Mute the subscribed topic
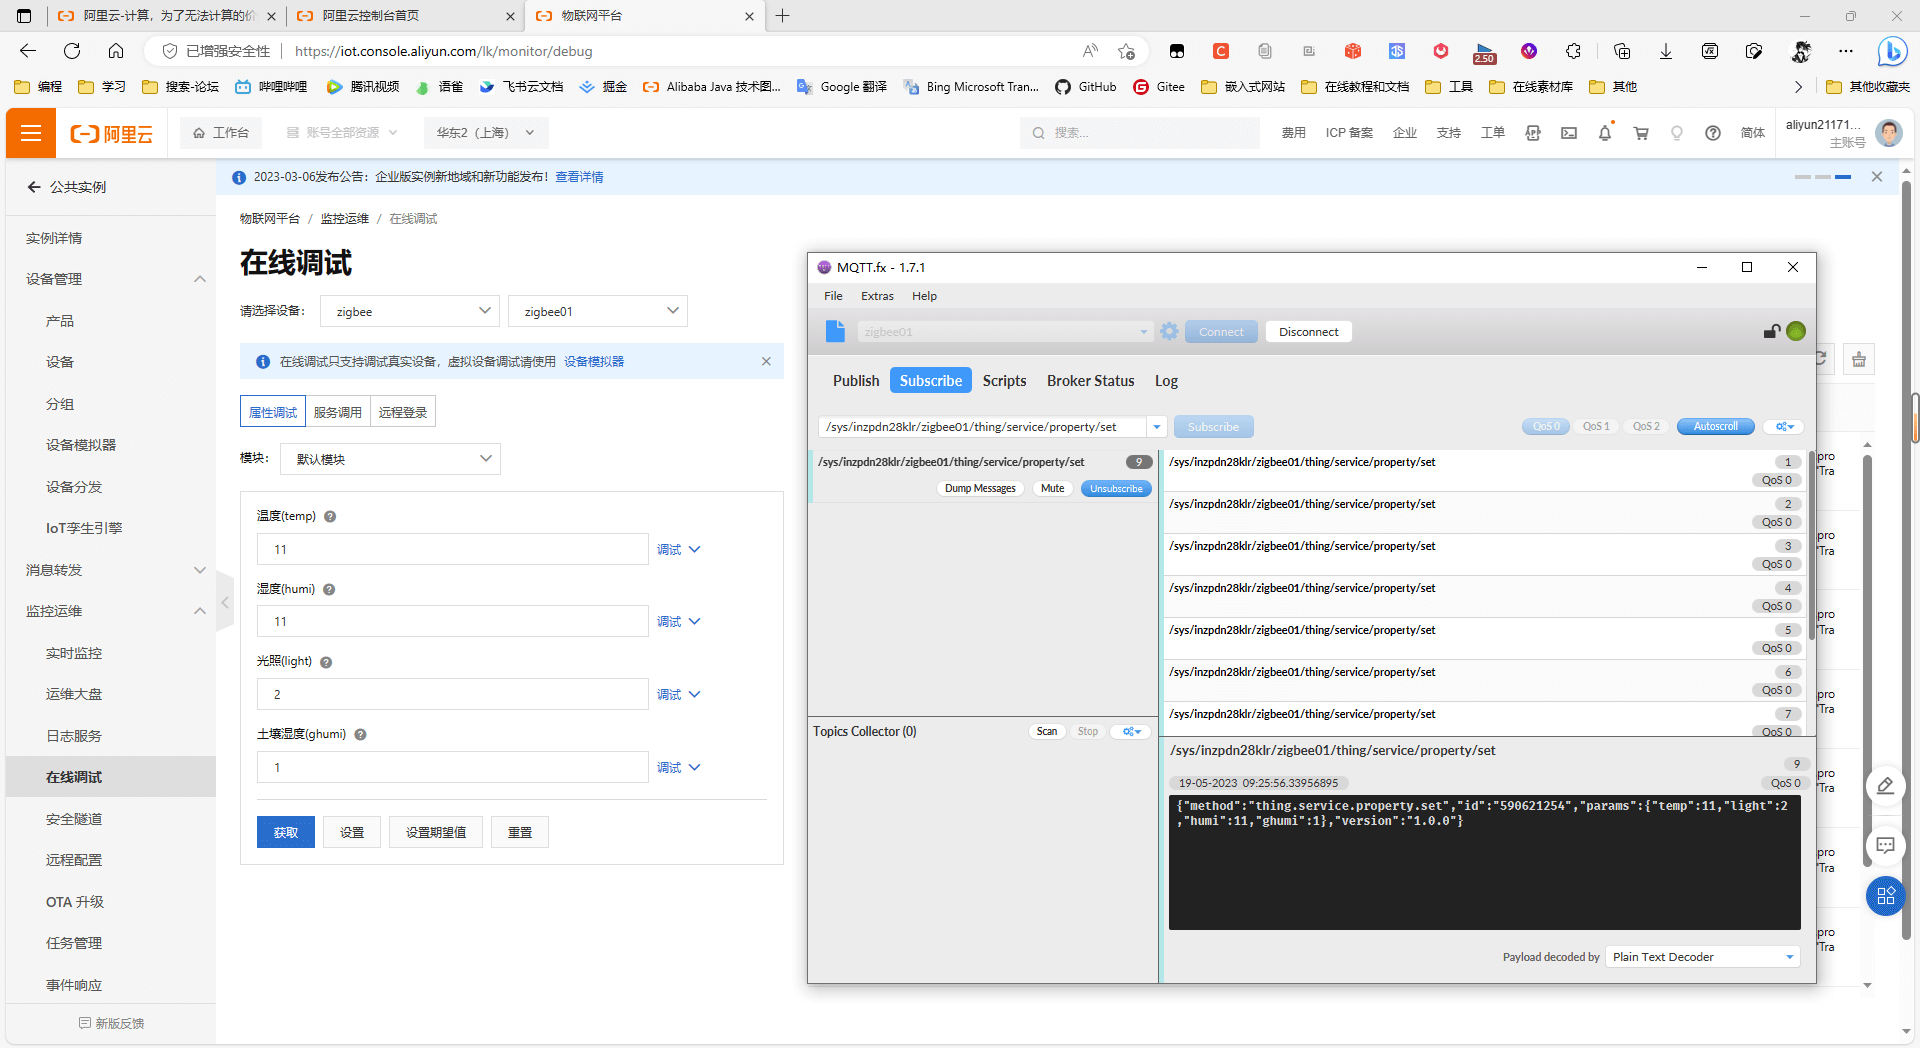The width and height of the screenshot is (1920, 1048). click(x=1052, y=489)
